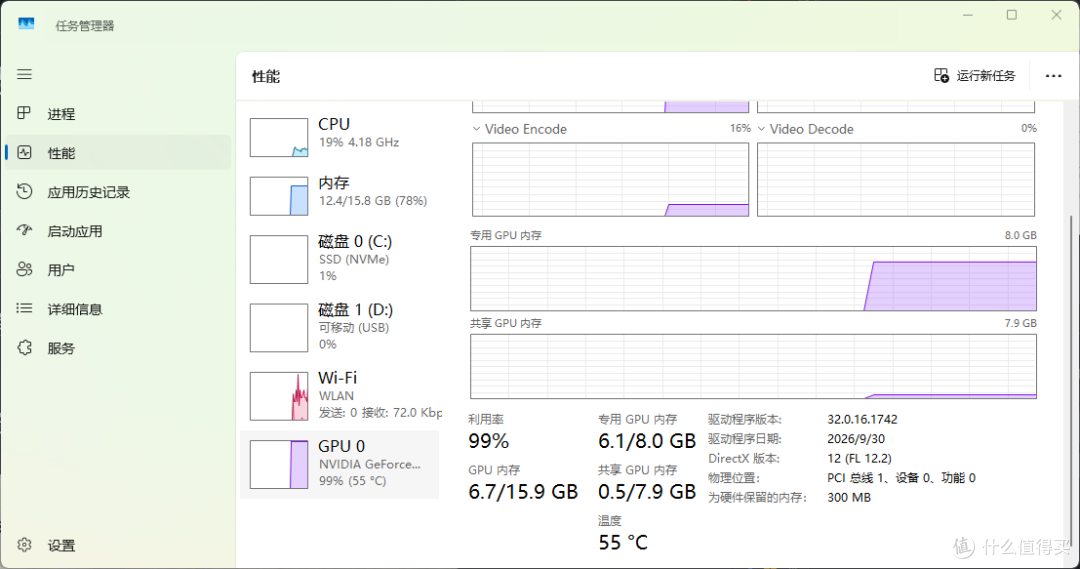
Task: Click the Video Decode graph area
Action: 895,180
